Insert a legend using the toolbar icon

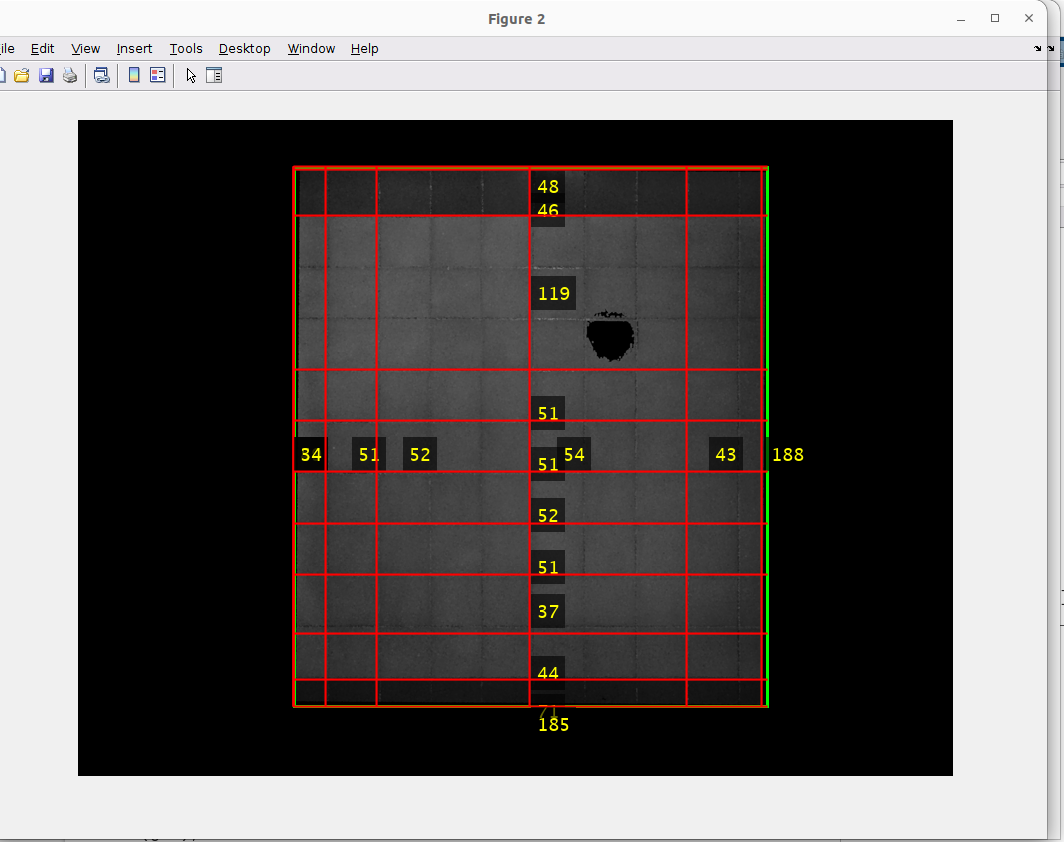[x=157, y=75]
